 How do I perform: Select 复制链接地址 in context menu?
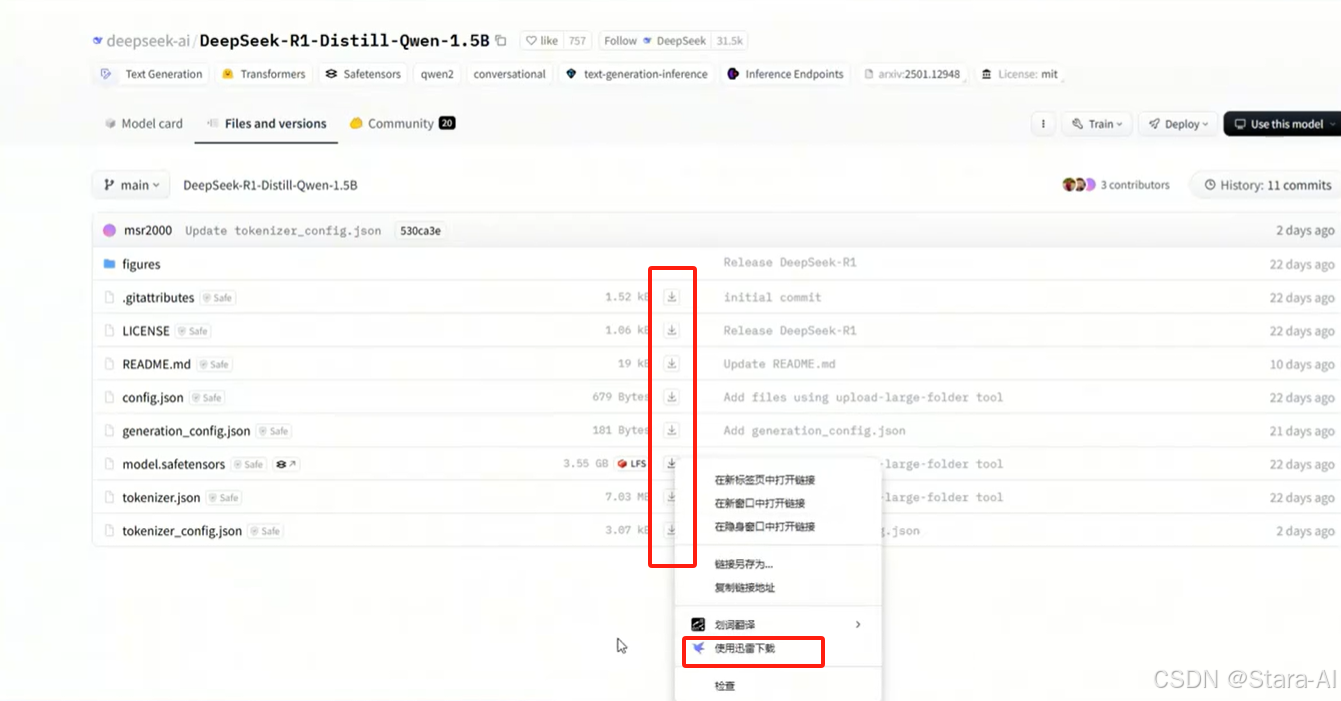(x=745, y=588)
